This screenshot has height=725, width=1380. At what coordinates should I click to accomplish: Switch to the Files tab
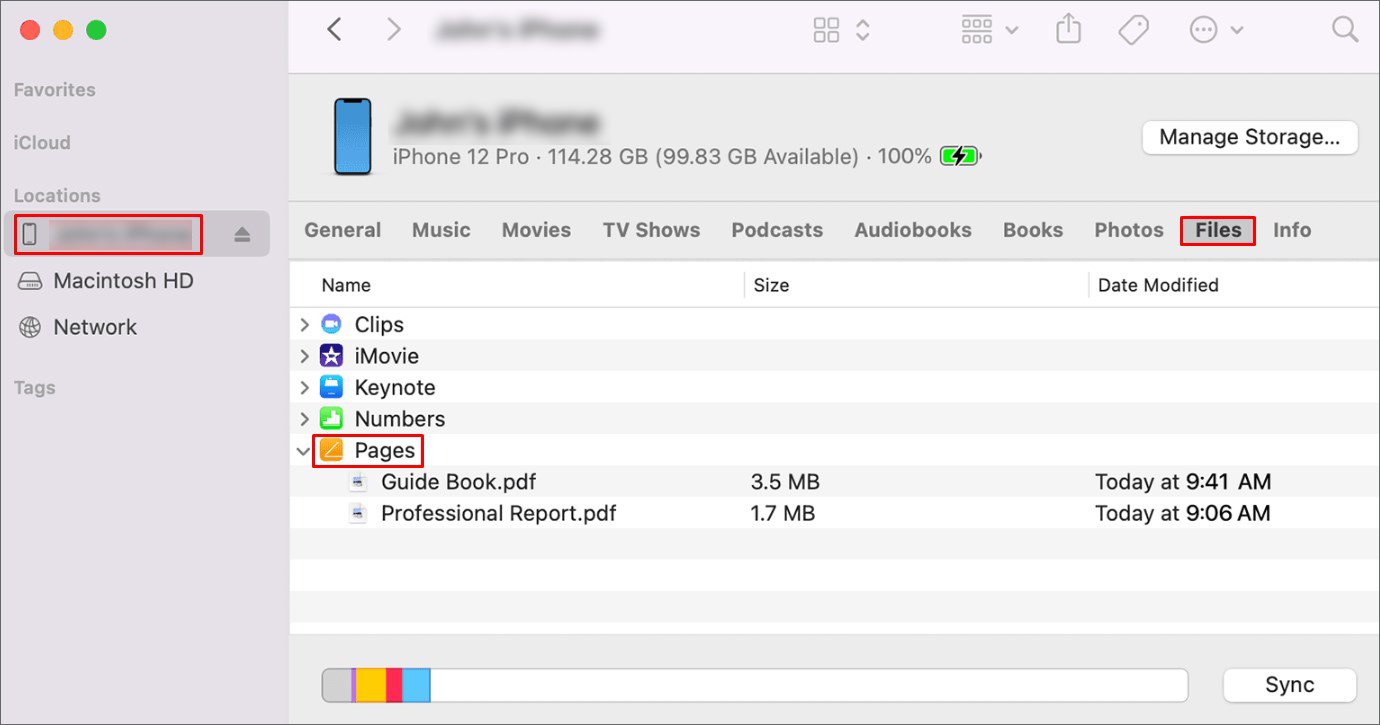(x=1218, y=230)
